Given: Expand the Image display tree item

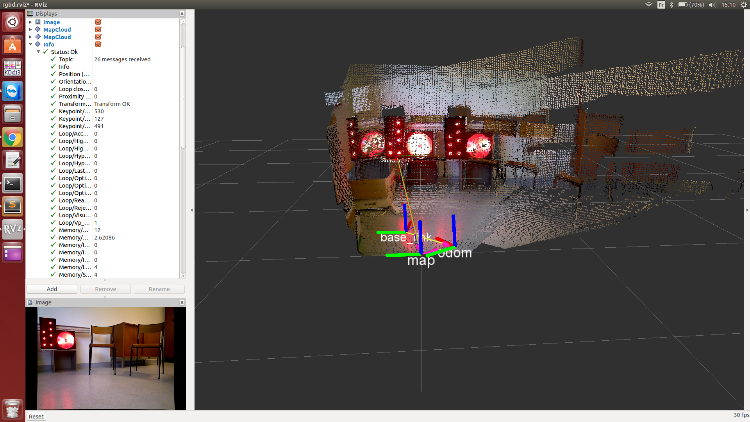Looking at the screenshot, I should [30, 22].
